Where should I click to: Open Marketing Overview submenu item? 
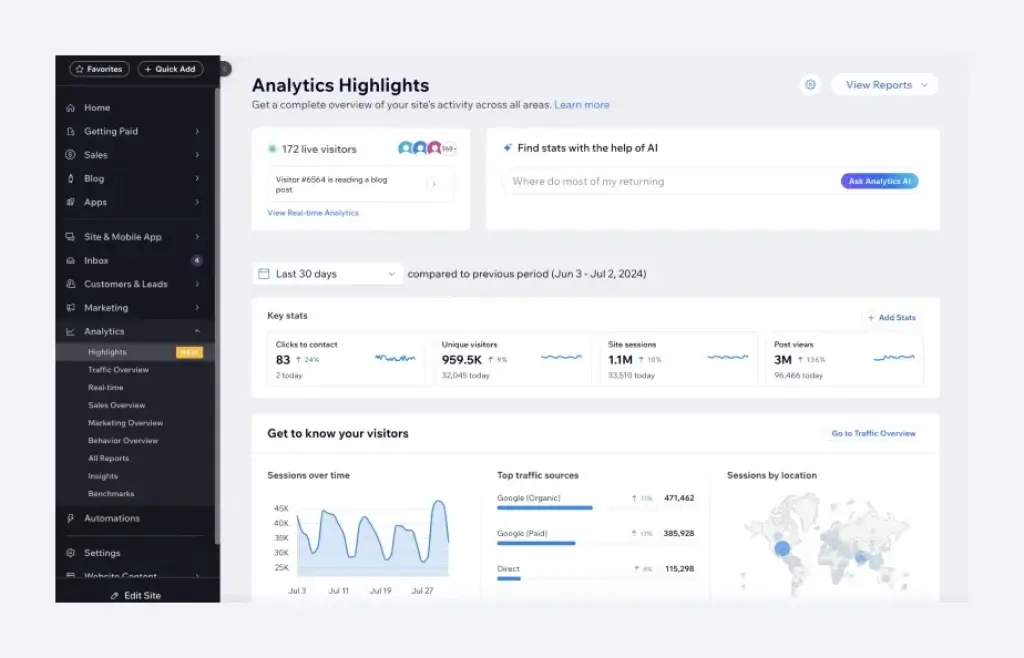(x=125, y=423)
